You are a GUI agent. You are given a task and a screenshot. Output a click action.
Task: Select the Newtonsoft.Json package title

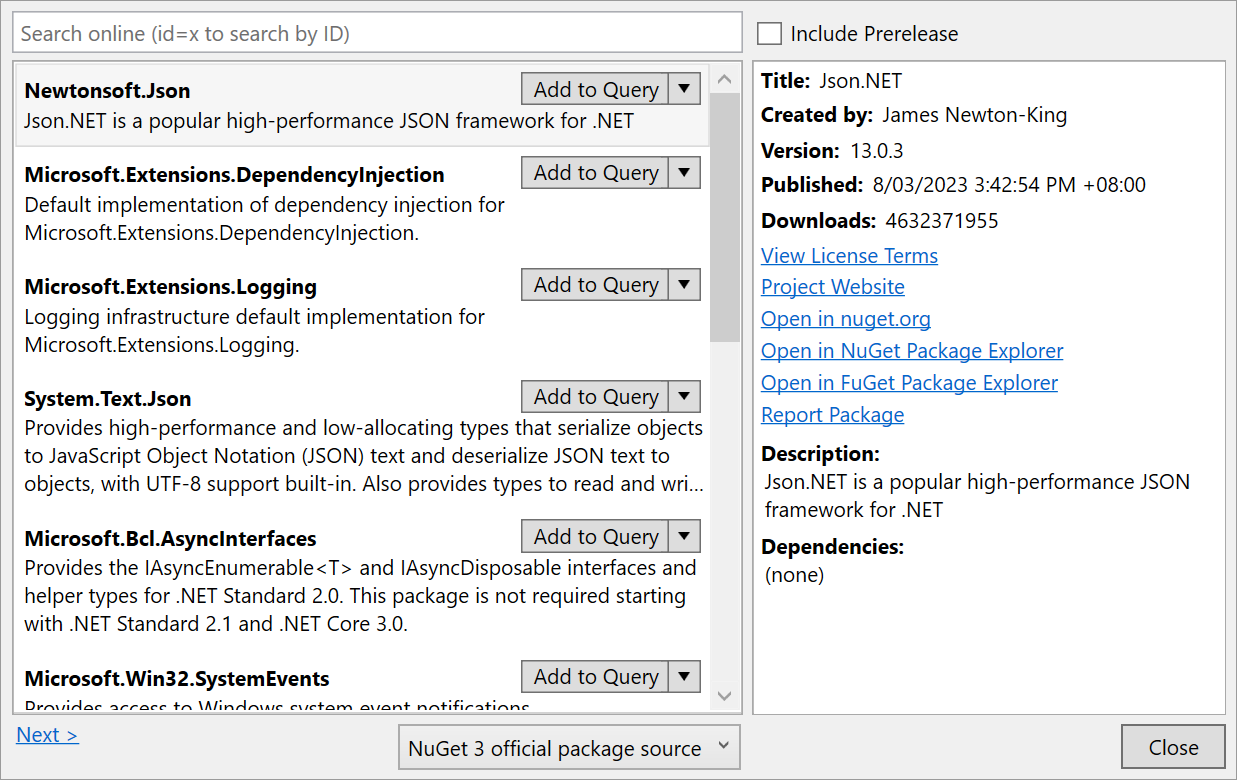[x=107, y=91]
